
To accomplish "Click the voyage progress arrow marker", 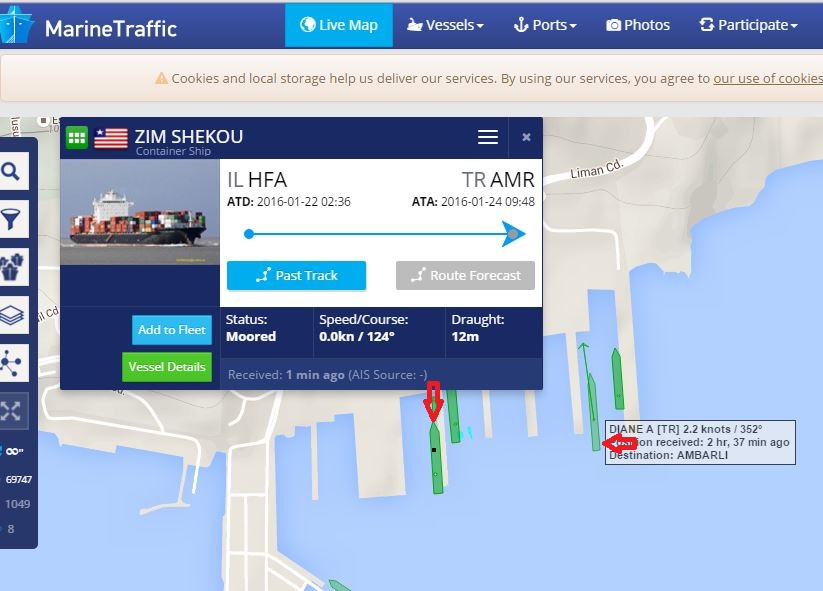I will coord(513,234).
